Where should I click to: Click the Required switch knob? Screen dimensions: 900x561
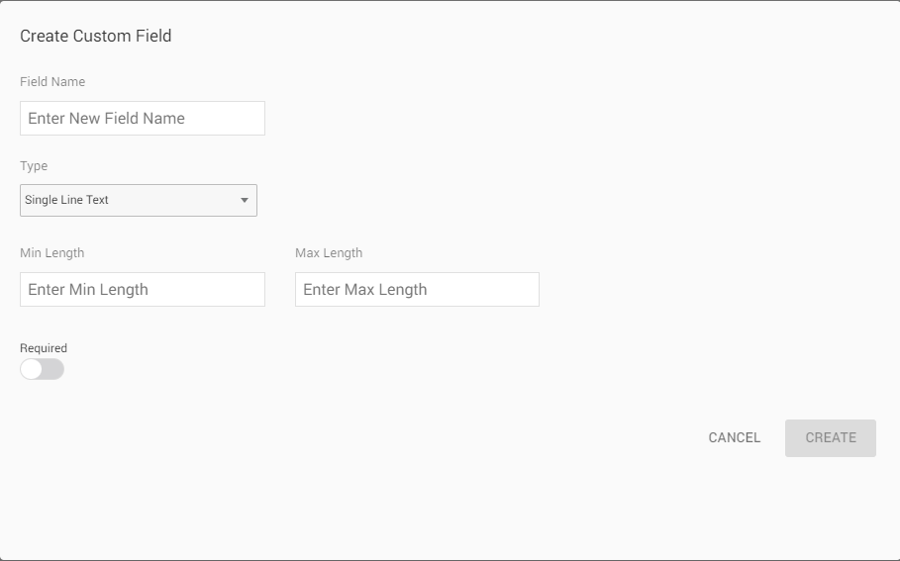coord(32,369)
